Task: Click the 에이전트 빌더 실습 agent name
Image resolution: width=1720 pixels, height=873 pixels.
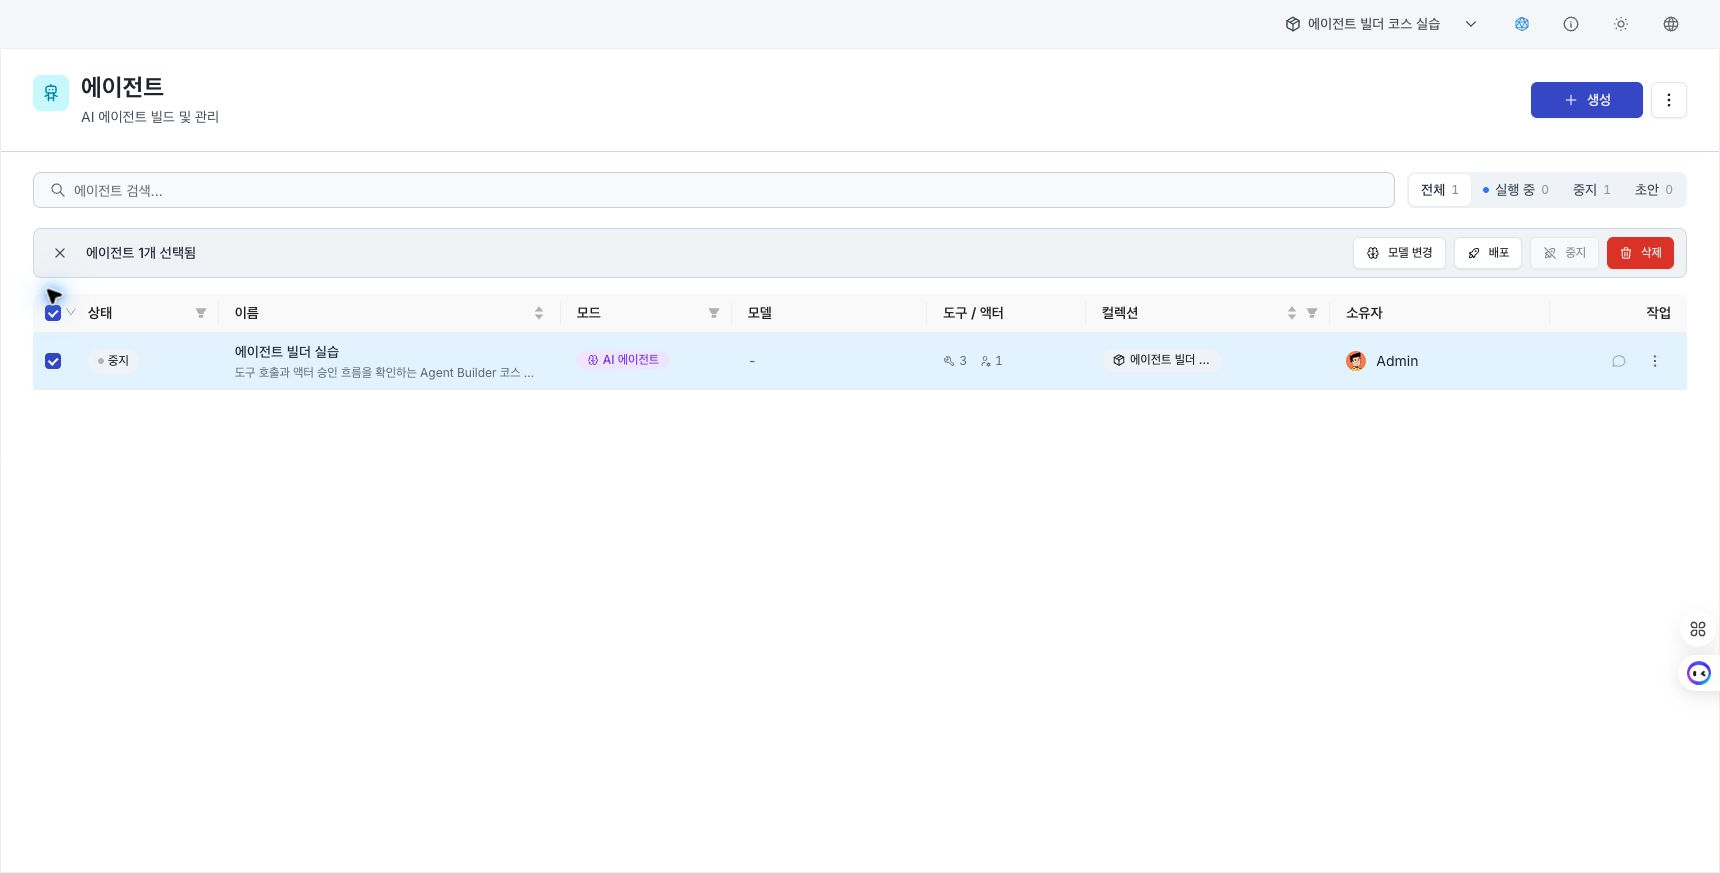Action: pos(287,352)
